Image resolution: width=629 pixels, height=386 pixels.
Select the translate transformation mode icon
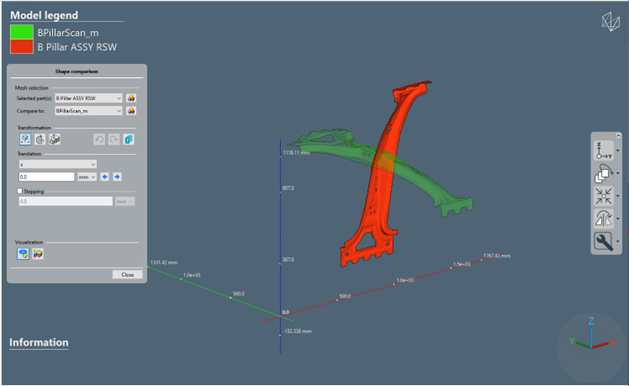tap(25, 139)
